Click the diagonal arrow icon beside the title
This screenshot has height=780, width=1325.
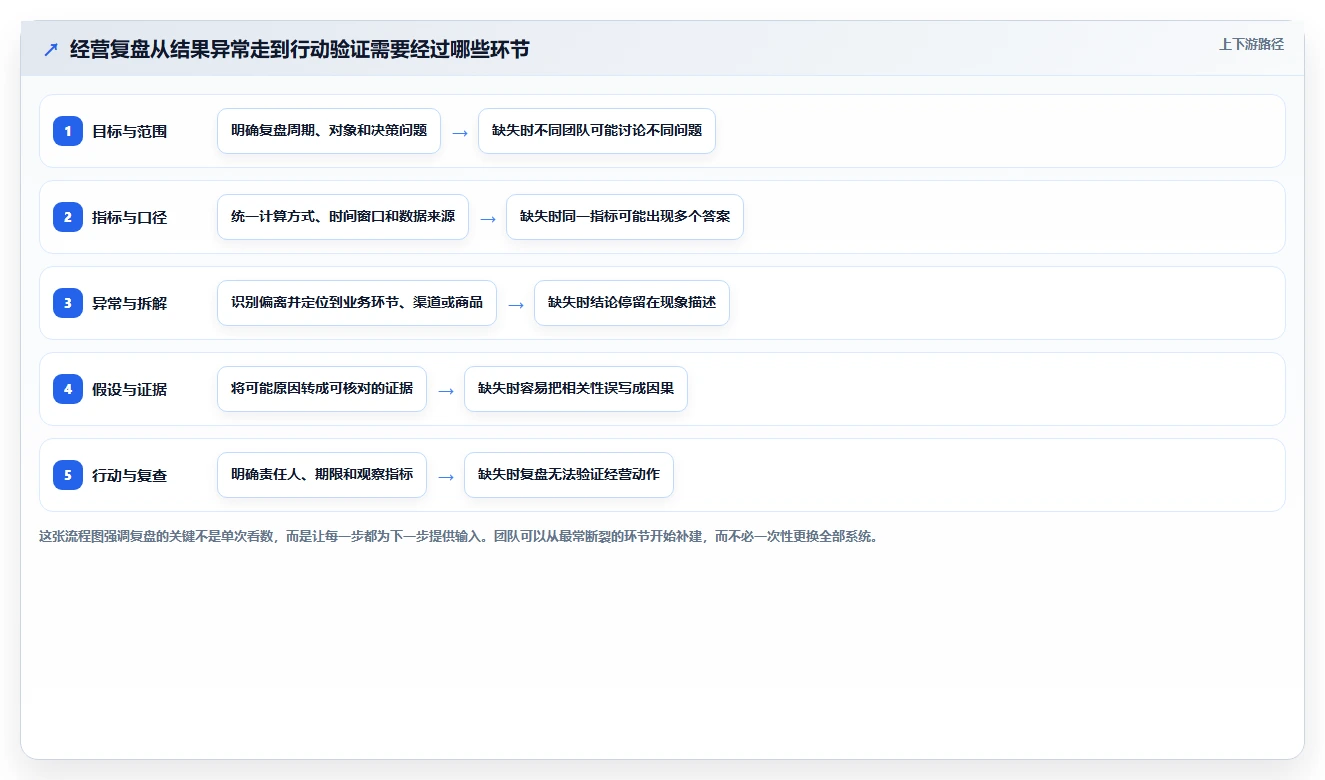(x=51, y=50)
